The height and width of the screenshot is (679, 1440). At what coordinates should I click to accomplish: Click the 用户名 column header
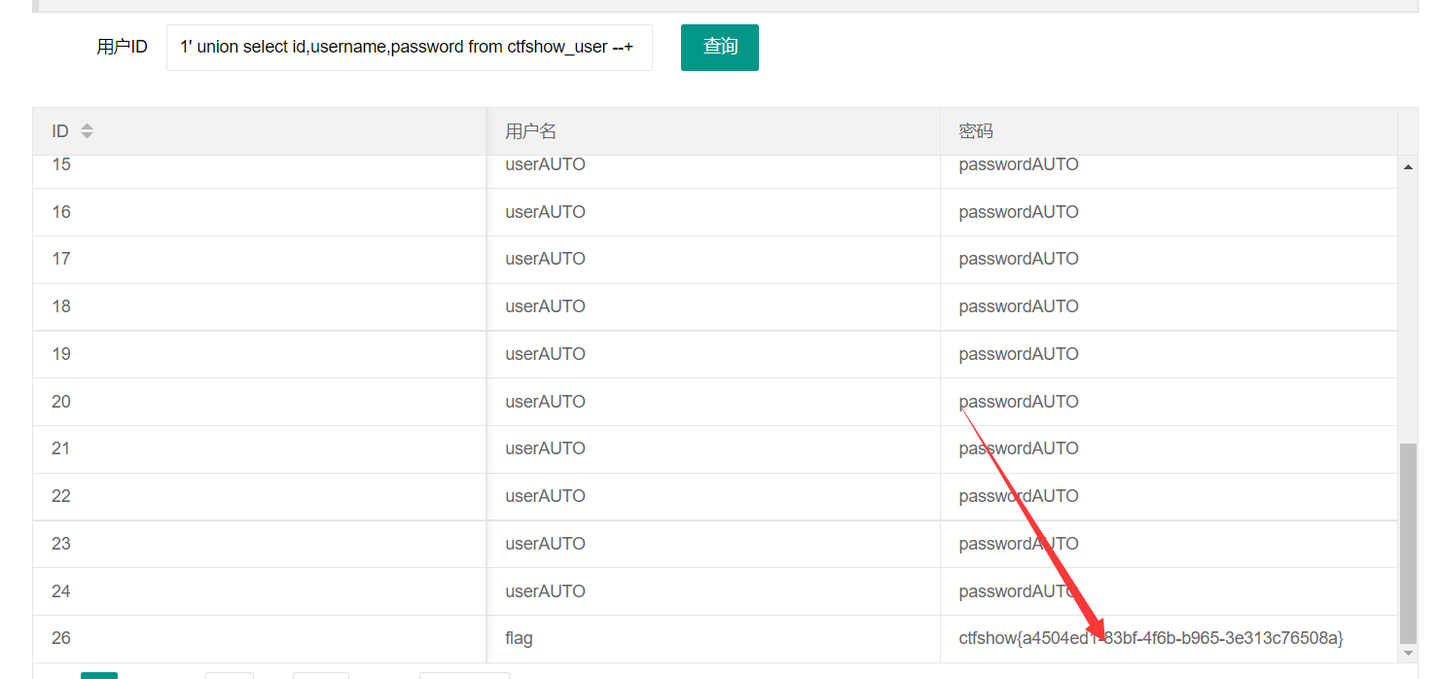(x=531, y=131)
